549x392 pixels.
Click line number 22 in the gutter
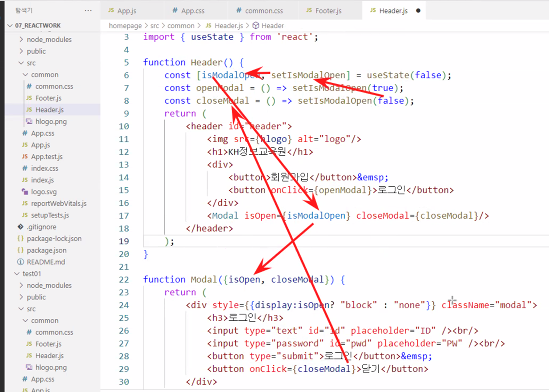(124, 280)
